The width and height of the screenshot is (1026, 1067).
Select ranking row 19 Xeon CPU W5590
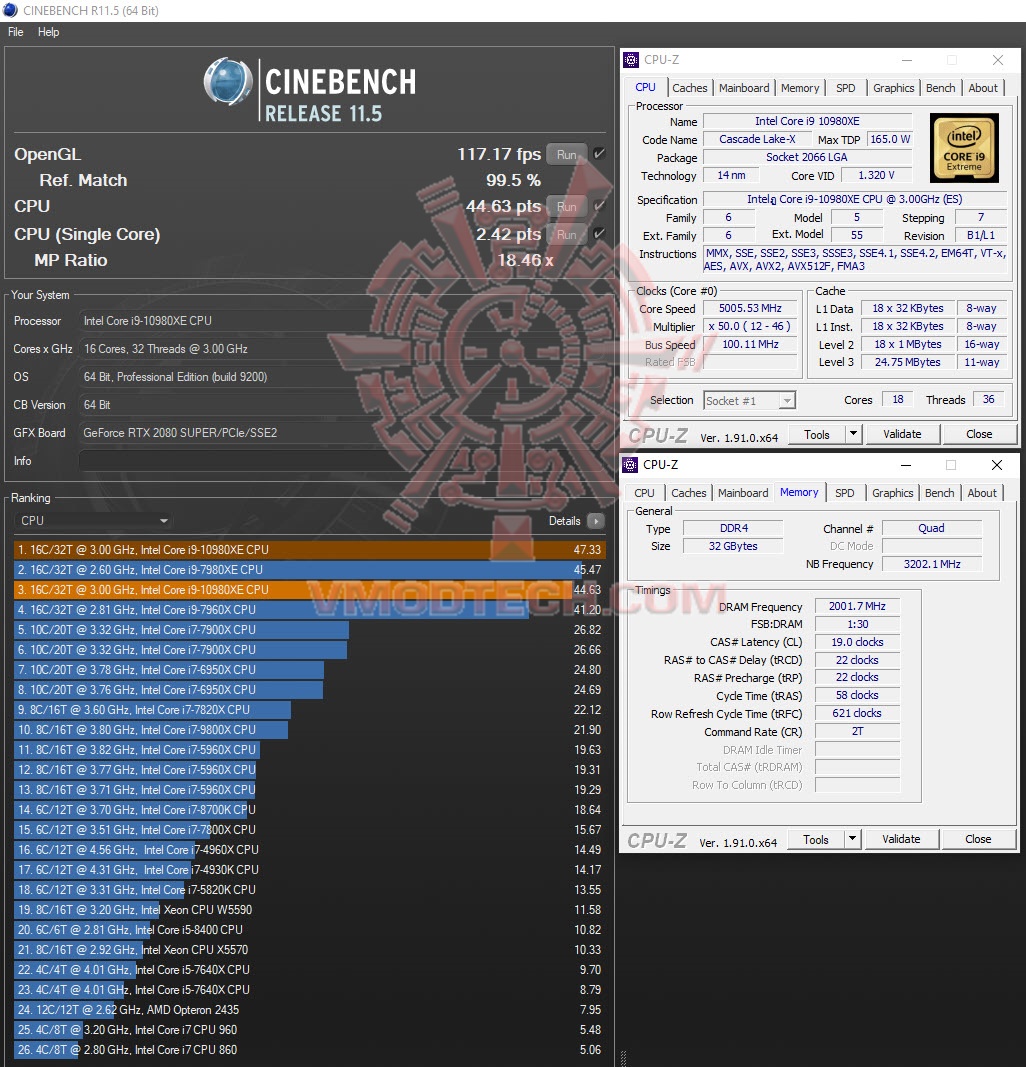tap(310, 910)
